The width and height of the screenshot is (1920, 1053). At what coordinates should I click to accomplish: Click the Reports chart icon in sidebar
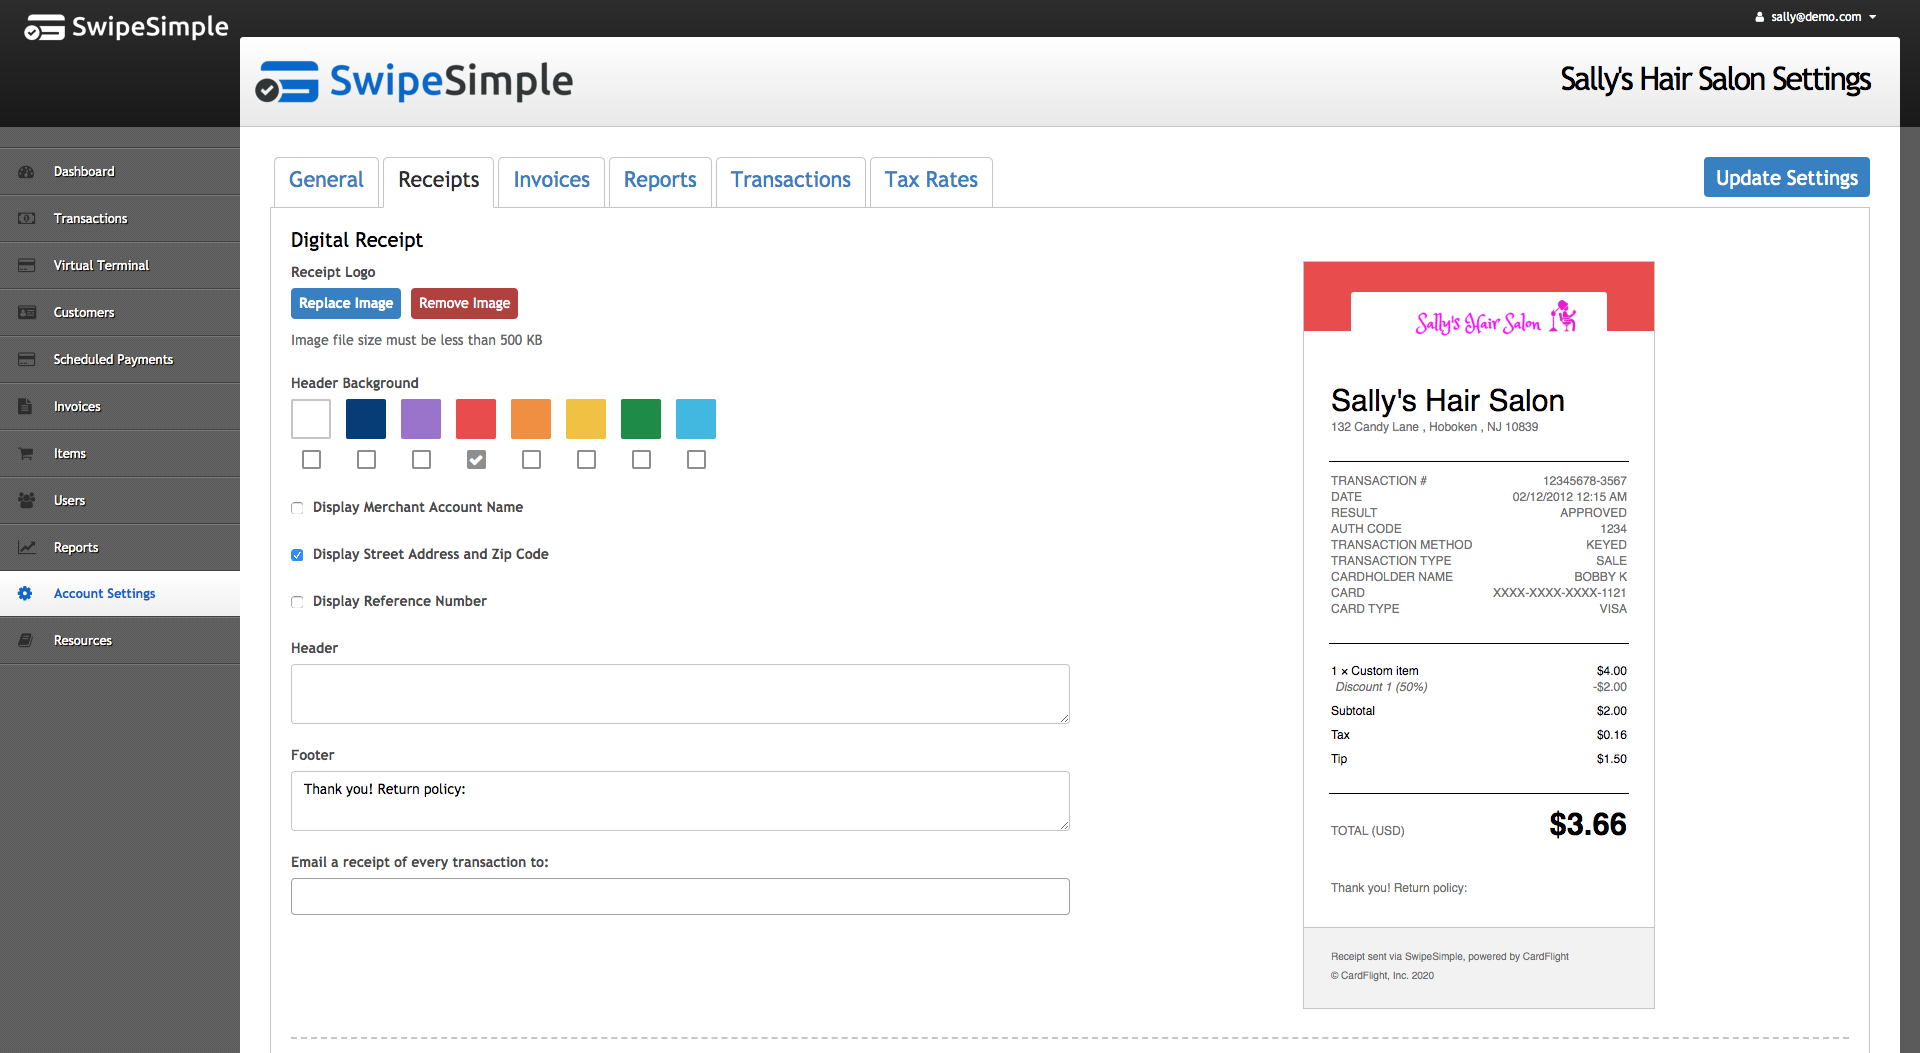point(27,547)
